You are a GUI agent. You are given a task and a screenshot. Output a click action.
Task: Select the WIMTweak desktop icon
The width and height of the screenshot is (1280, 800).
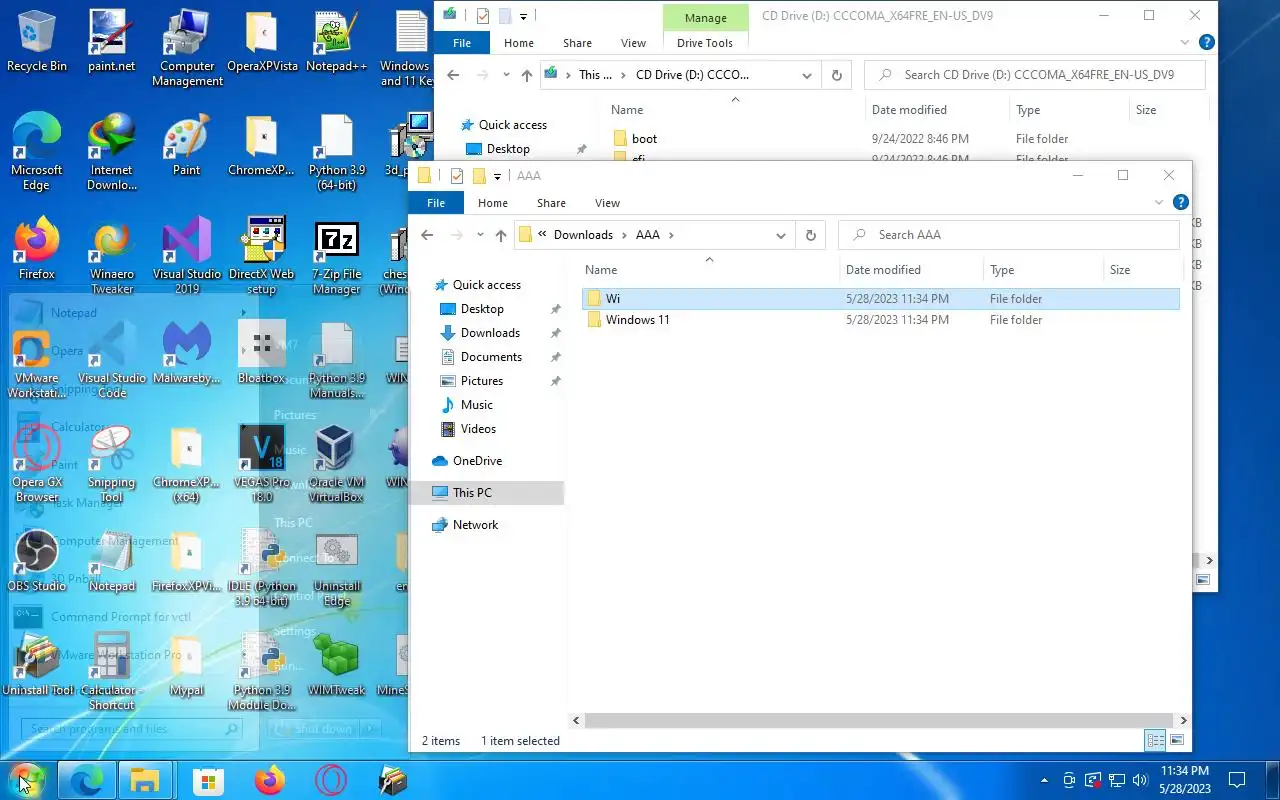coord(336,665)
